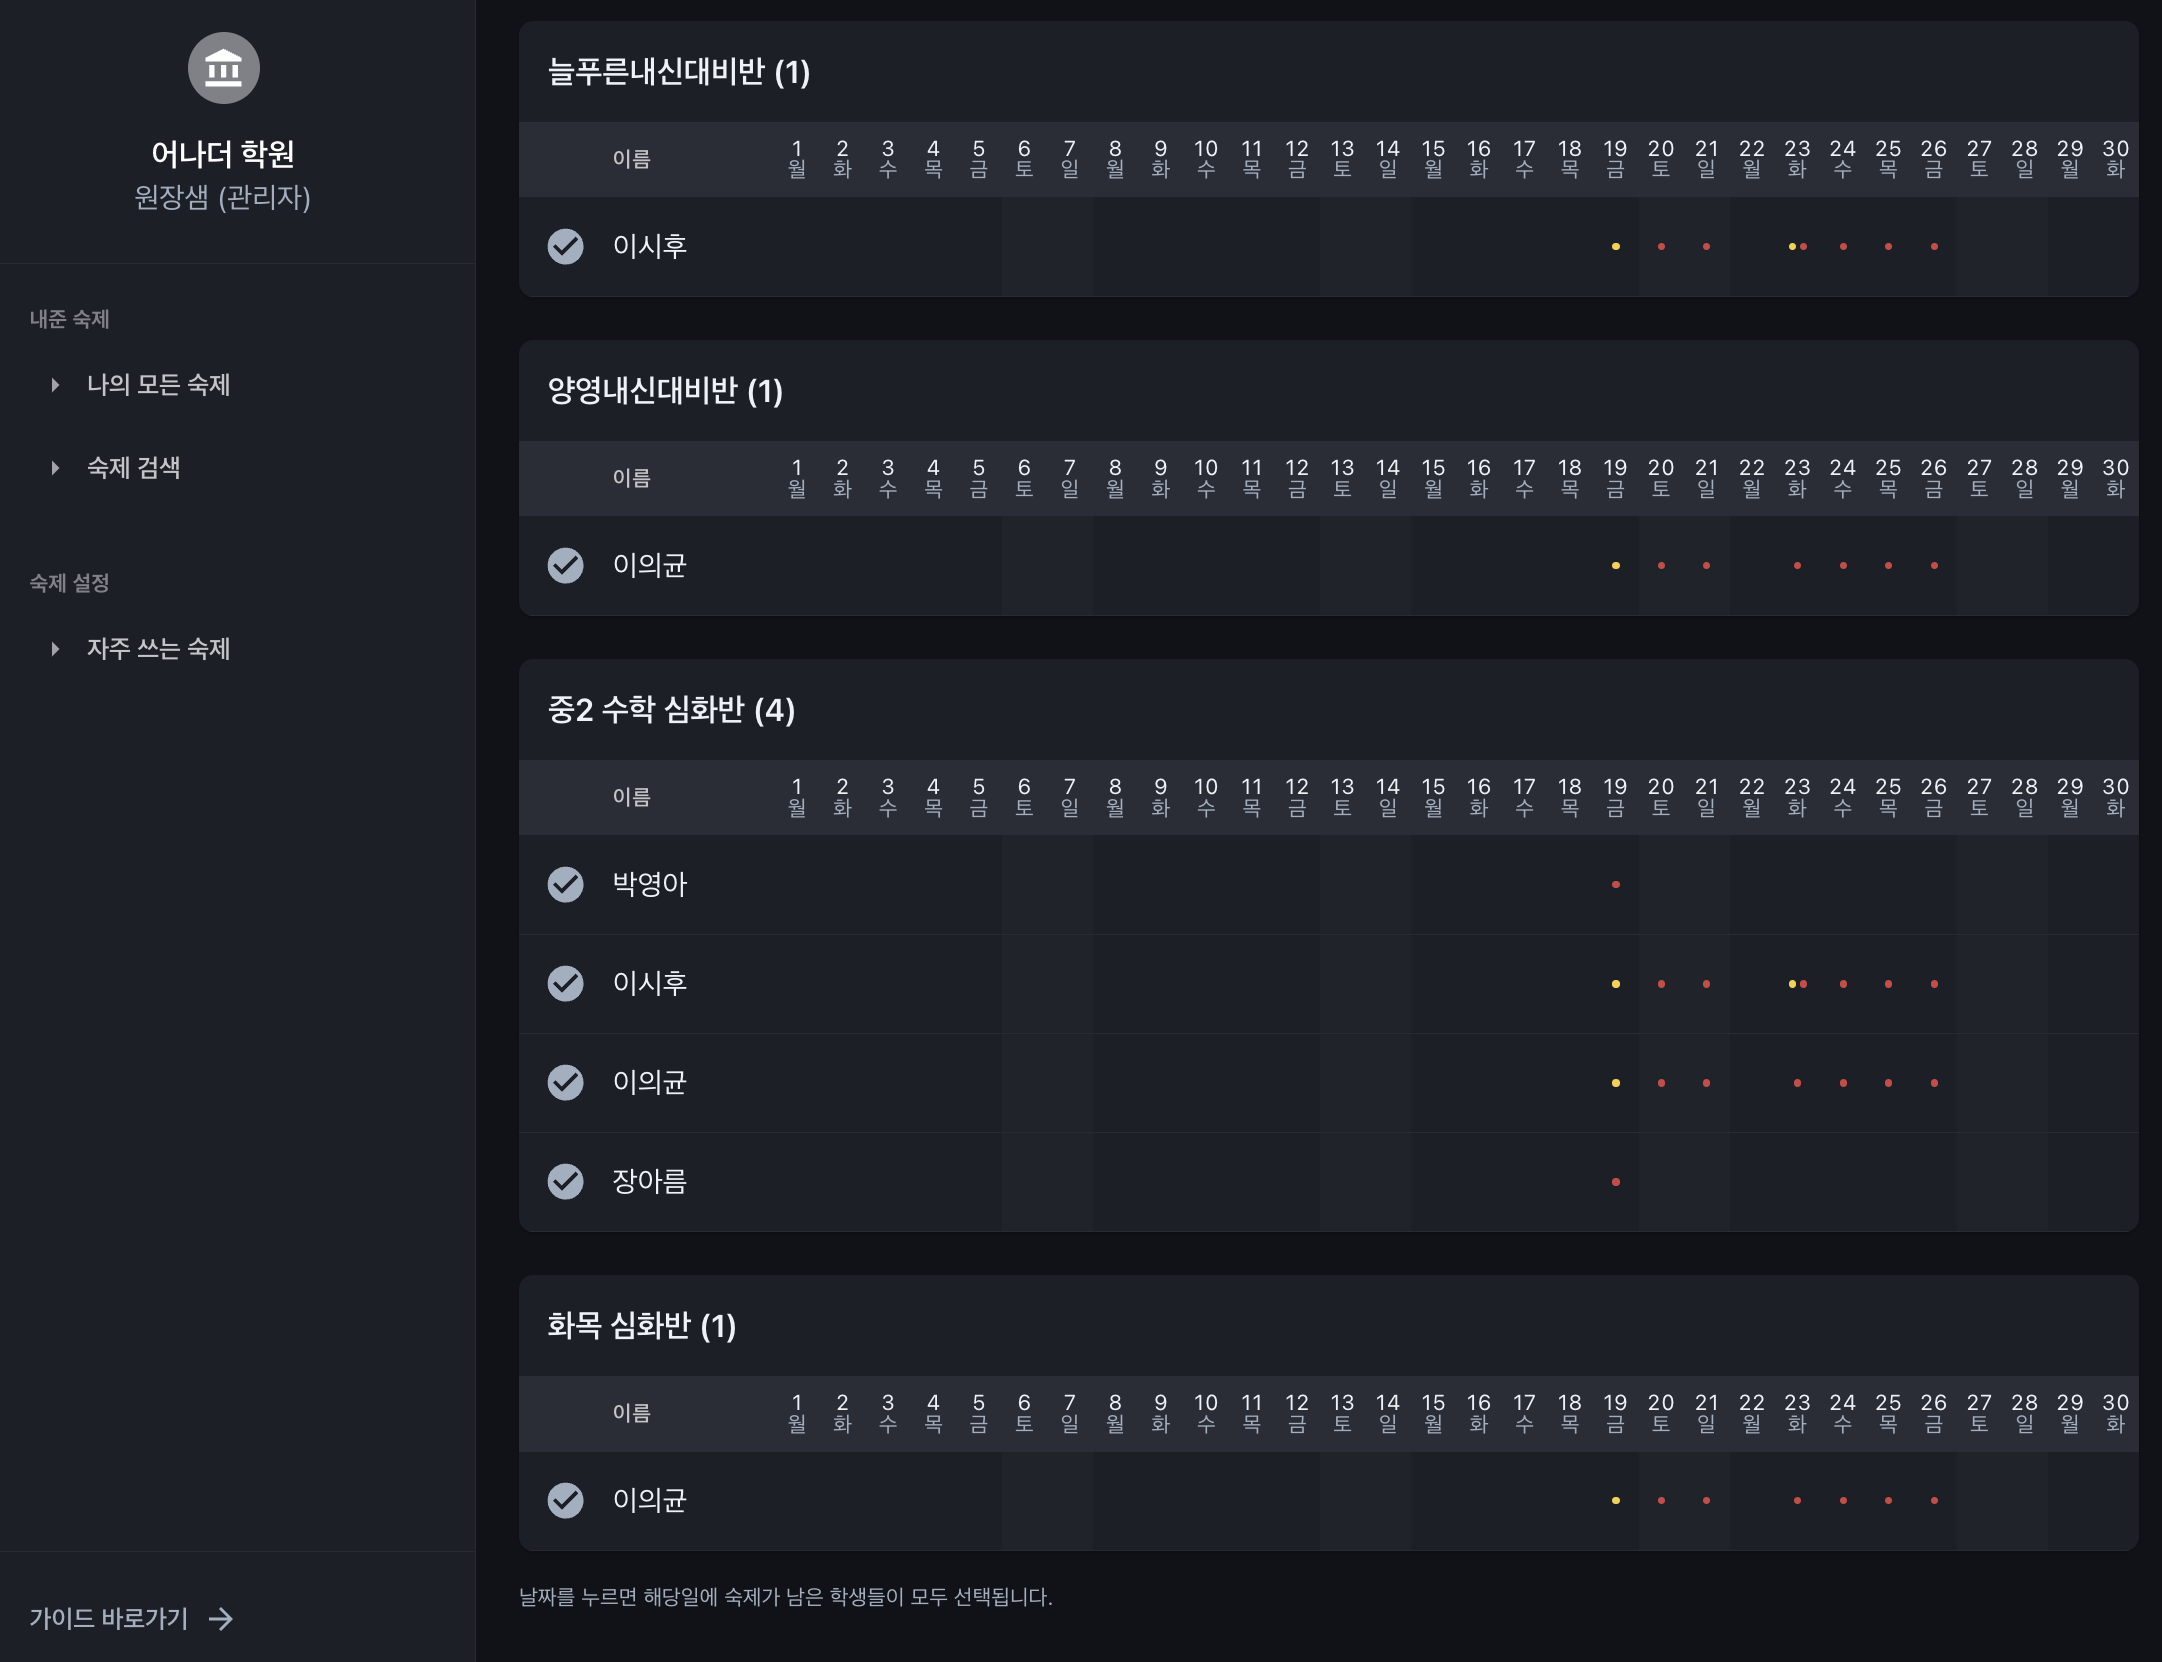Expand the 나의 모든 숙제 menu arrow
Screen dimensions: 2162x1662
click(55, 385)
